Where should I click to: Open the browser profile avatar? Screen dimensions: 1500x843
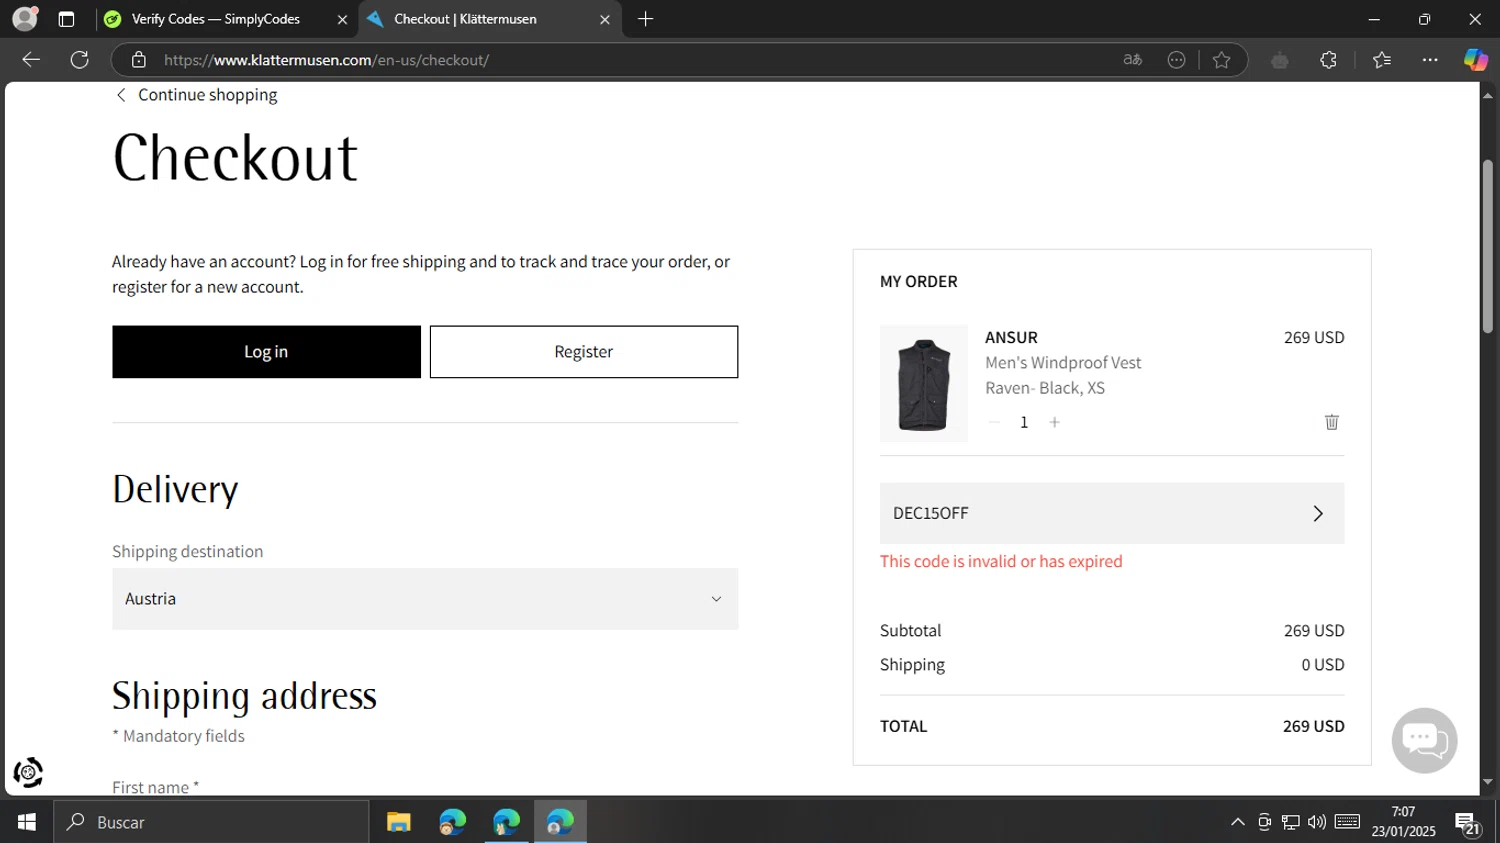pos(25,18)
